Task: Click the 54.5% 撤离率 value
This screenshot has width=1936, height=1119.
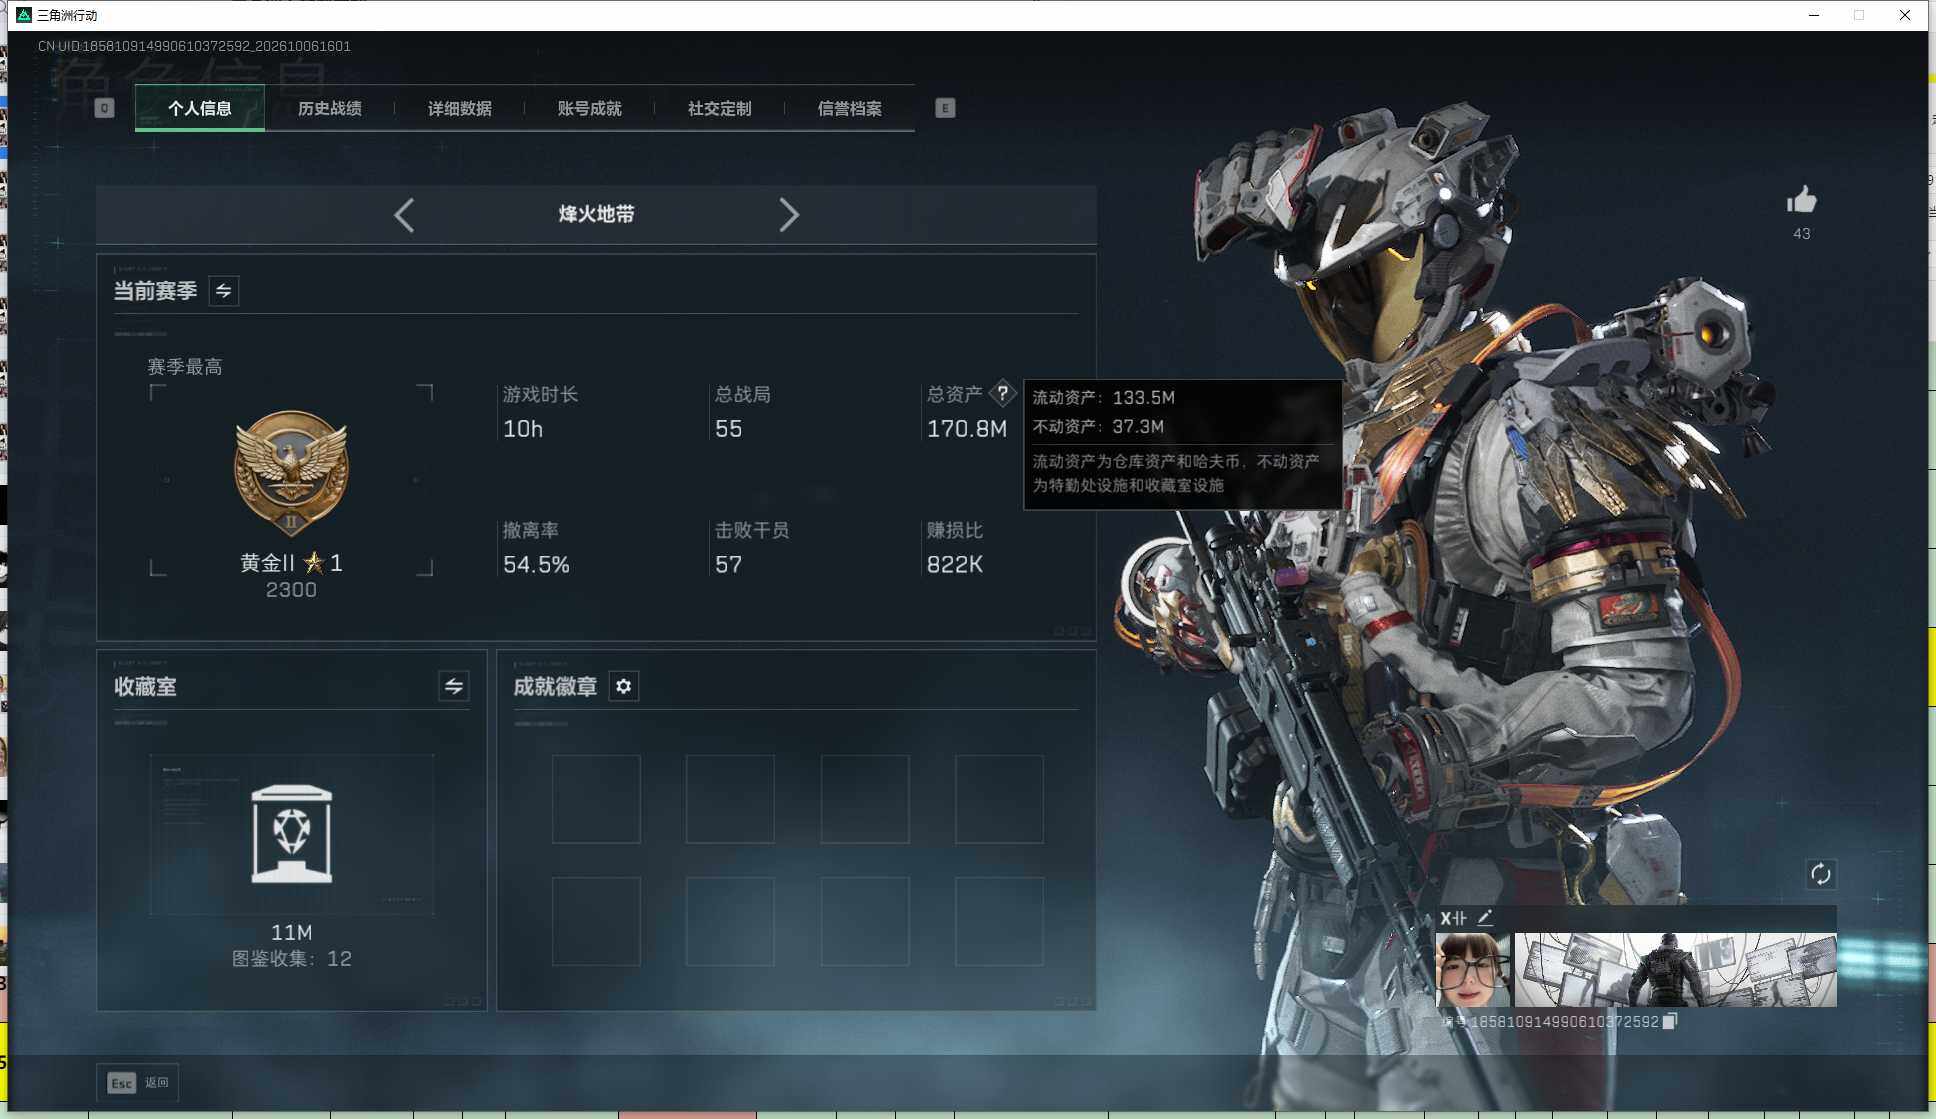Action: [x=536, y=565]
